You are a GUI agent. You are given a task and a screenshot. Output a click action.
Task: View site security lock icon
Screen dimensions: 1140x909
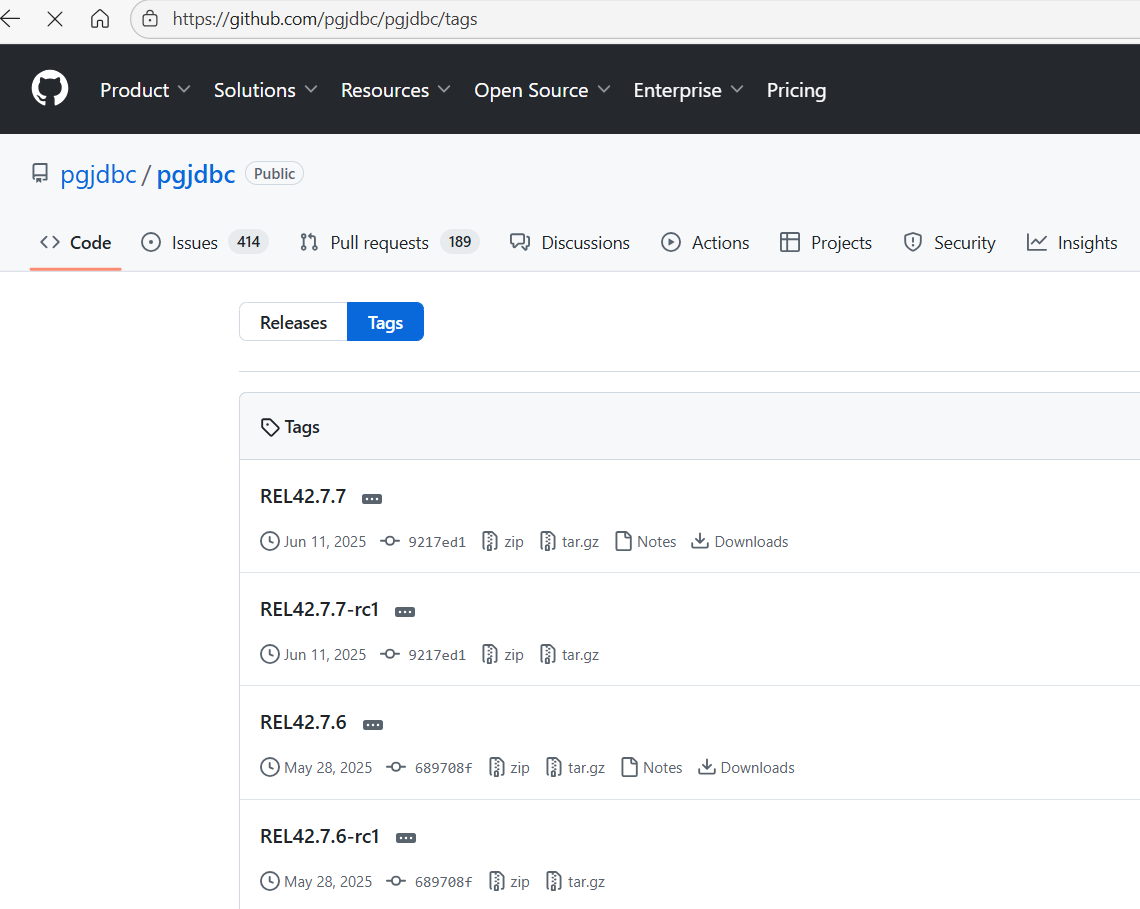tap(150, 19)
